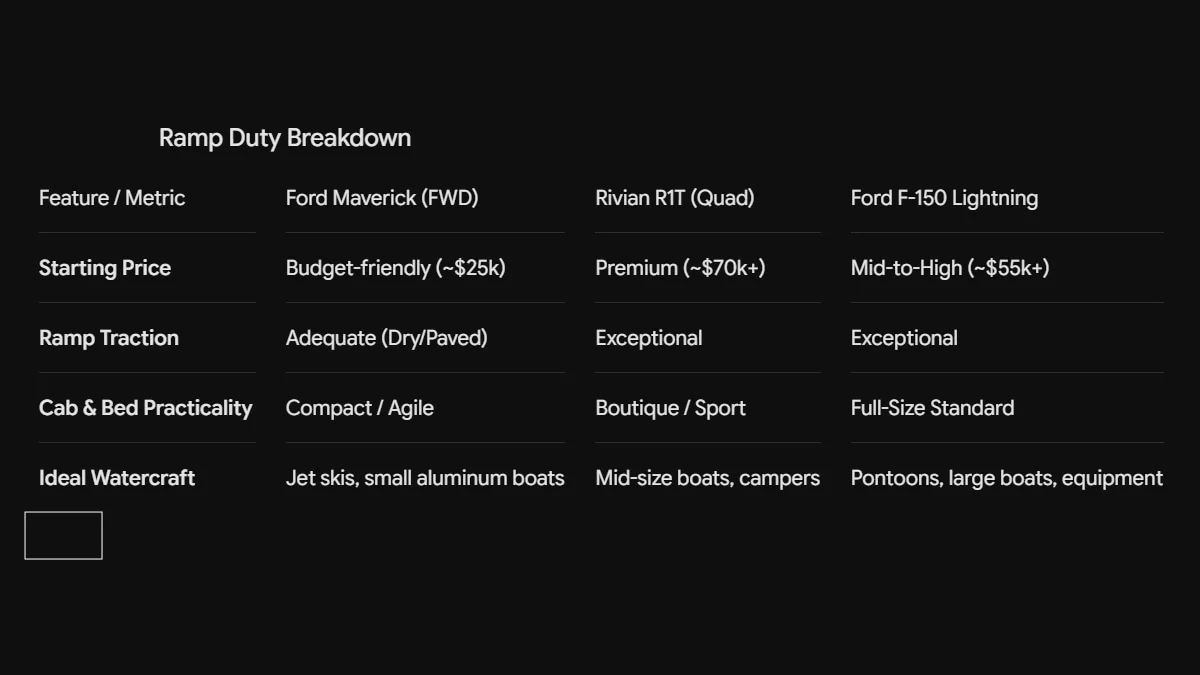Click the 'Feature / Metric' column header
Screen dimensions: 1200x675
click(x=112, y=198)
